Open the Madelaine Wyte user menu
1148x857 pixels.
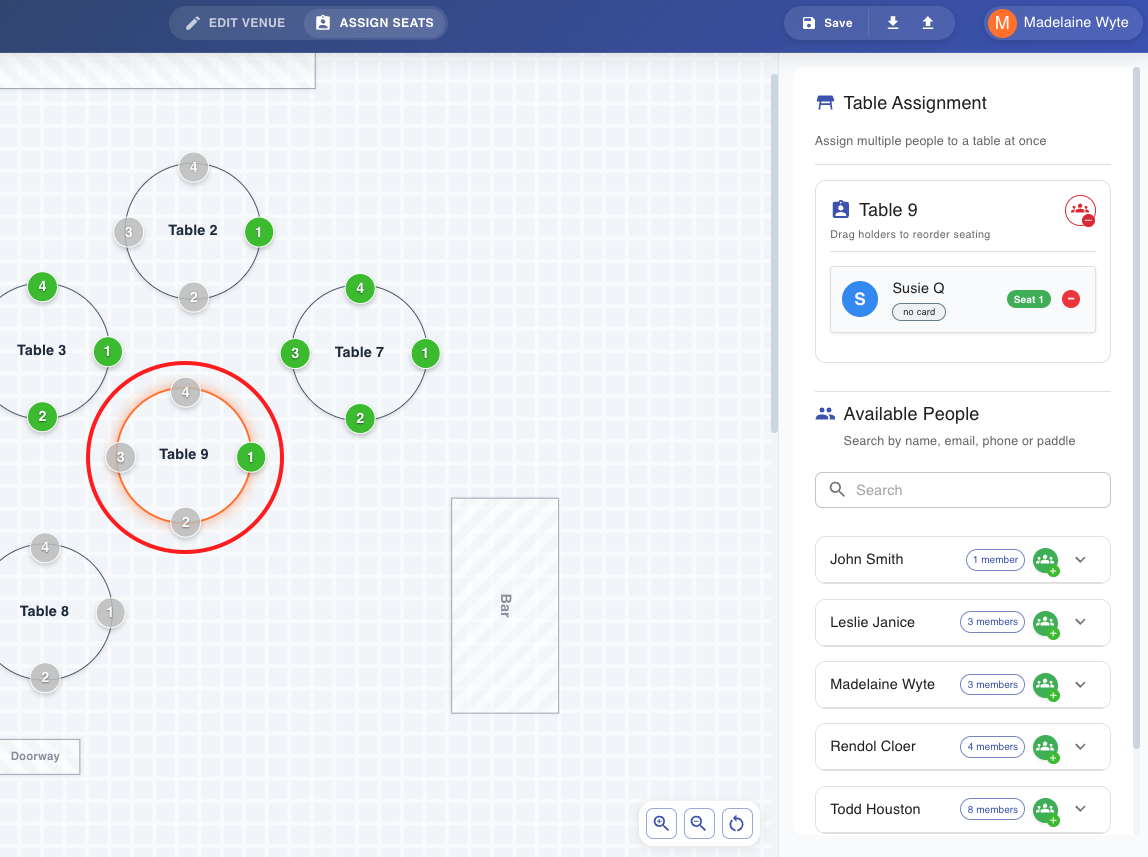tap(1063, 23)
